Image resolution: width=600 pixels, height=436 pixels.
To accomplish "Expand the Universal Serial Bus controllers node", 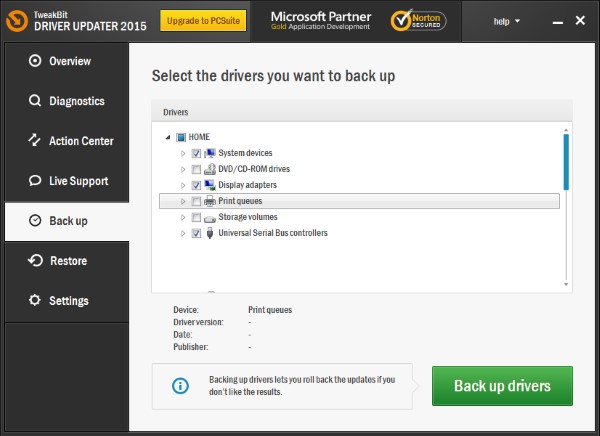I will click(x=183, y=233).
